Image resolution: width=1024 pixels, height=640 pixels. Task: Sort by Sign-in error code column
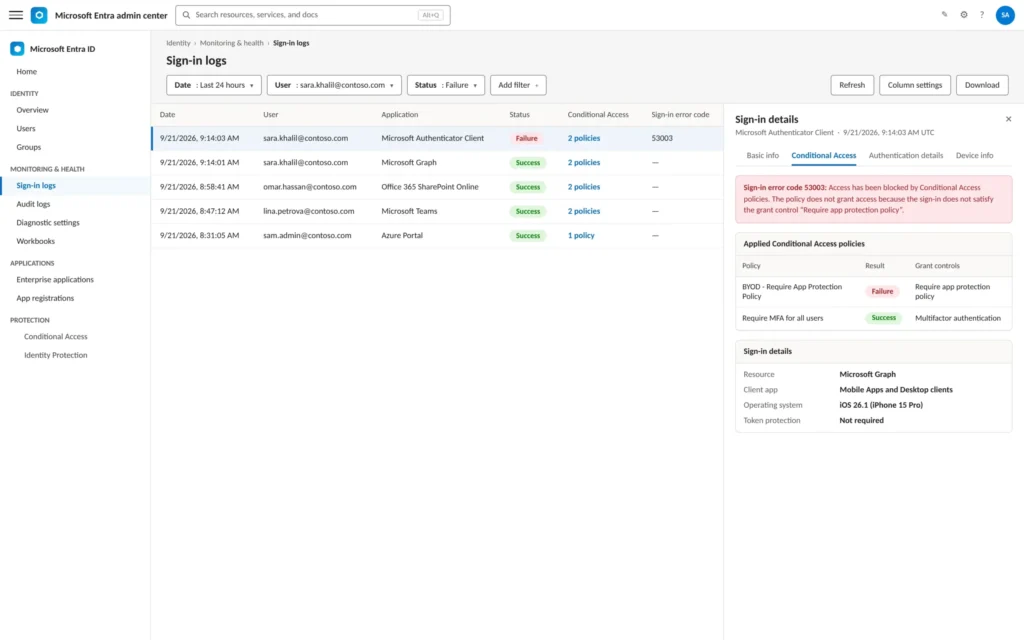tap(680, 114)
